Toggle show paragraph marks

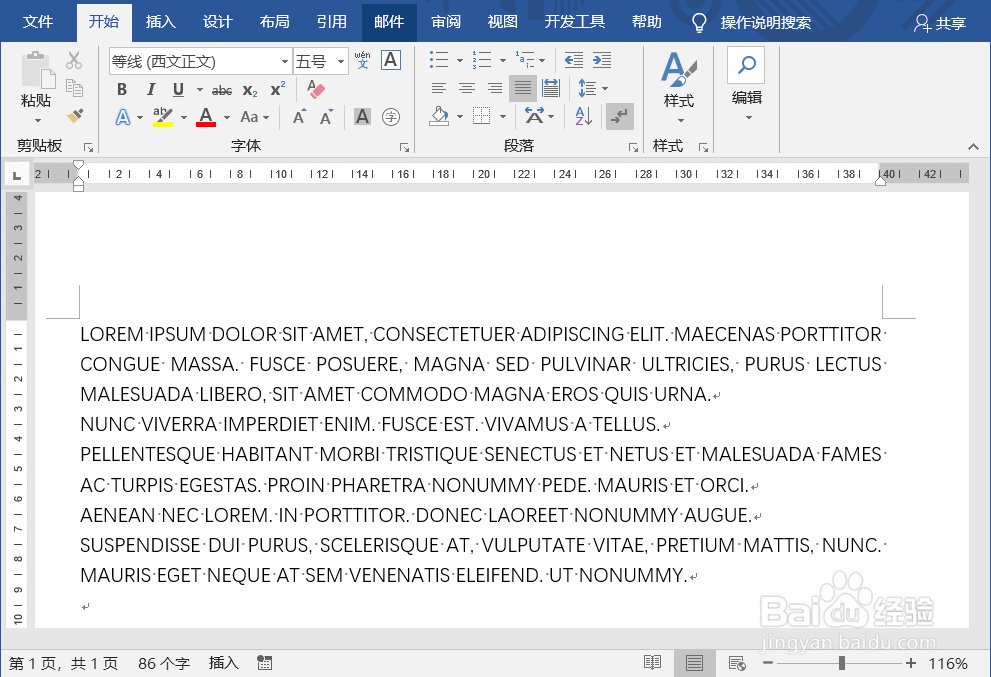pyautogui.click(x=619, y=116)
